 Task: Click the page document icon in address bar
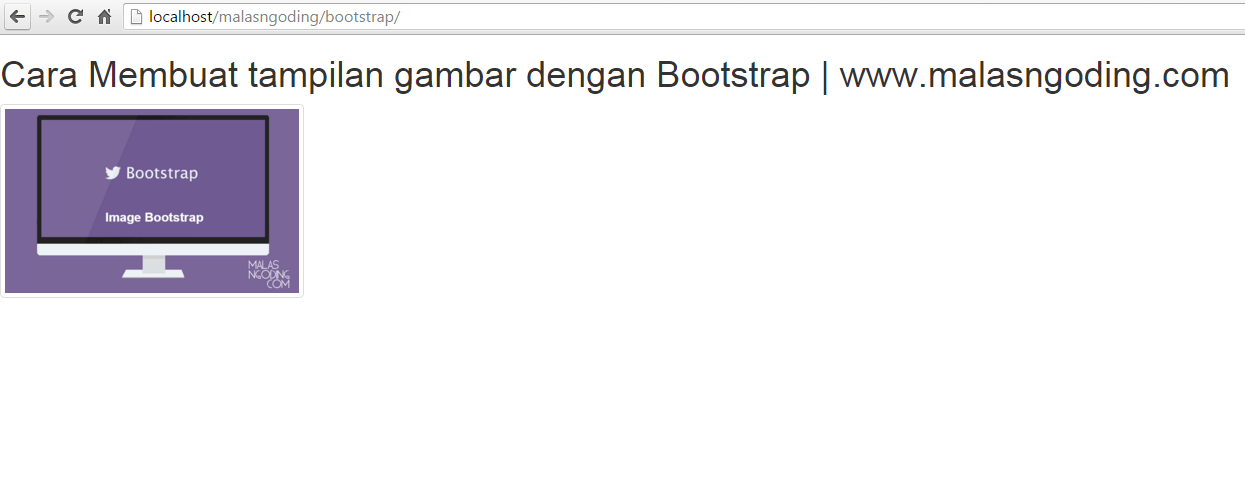click(136, 16)
